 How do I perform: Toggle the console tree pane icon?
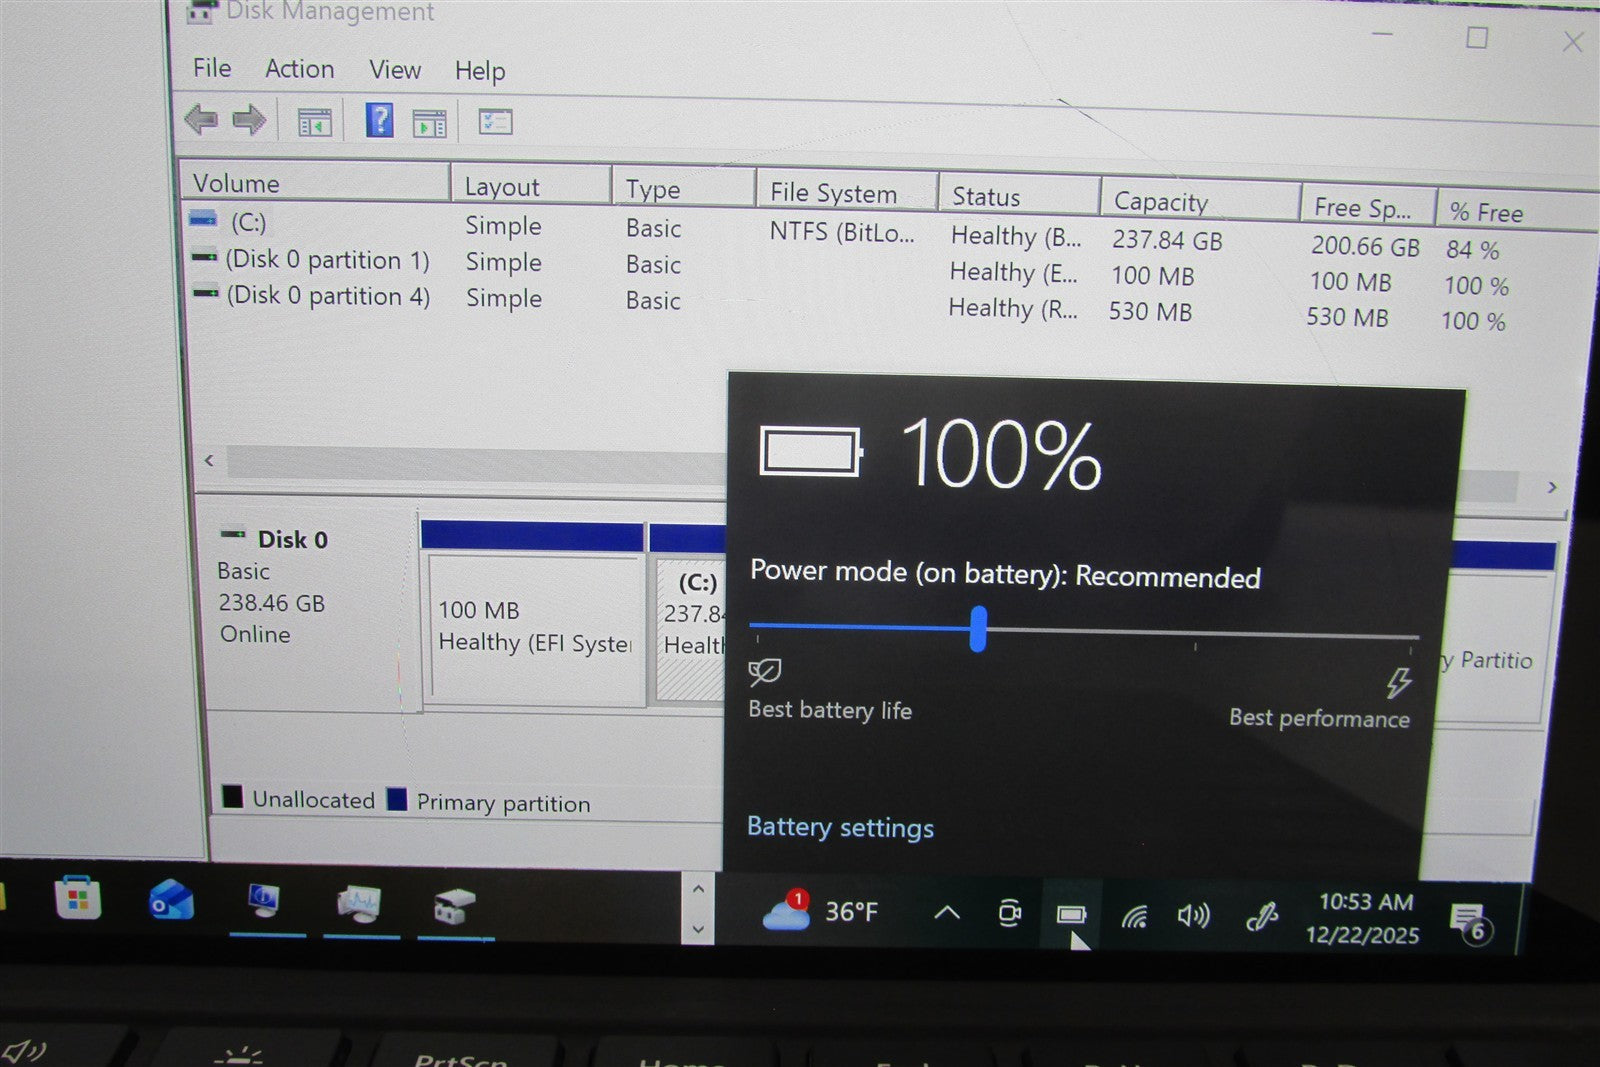(x=313, y=120)
